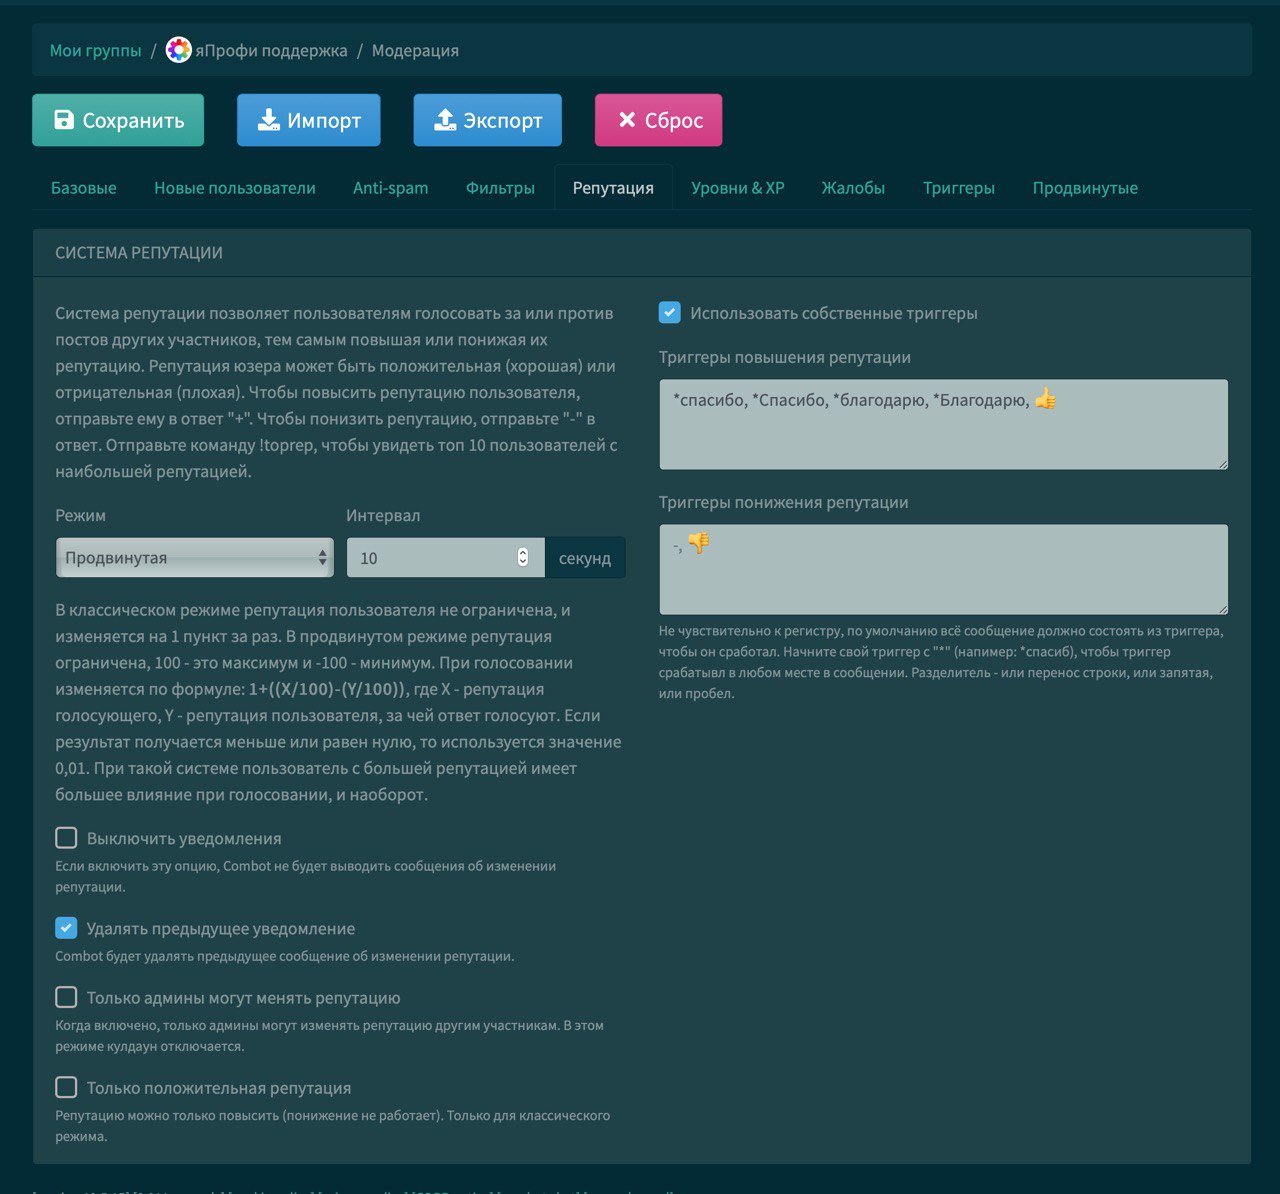Click the яПрофи поддержка group avatar icon
This screenshot has width=1280, height=1194.
point(178,50)
